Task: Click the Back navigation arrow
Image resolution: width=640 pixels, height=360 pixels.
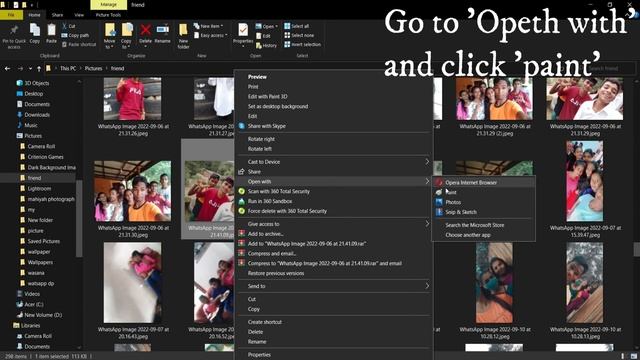Action: 7,69
